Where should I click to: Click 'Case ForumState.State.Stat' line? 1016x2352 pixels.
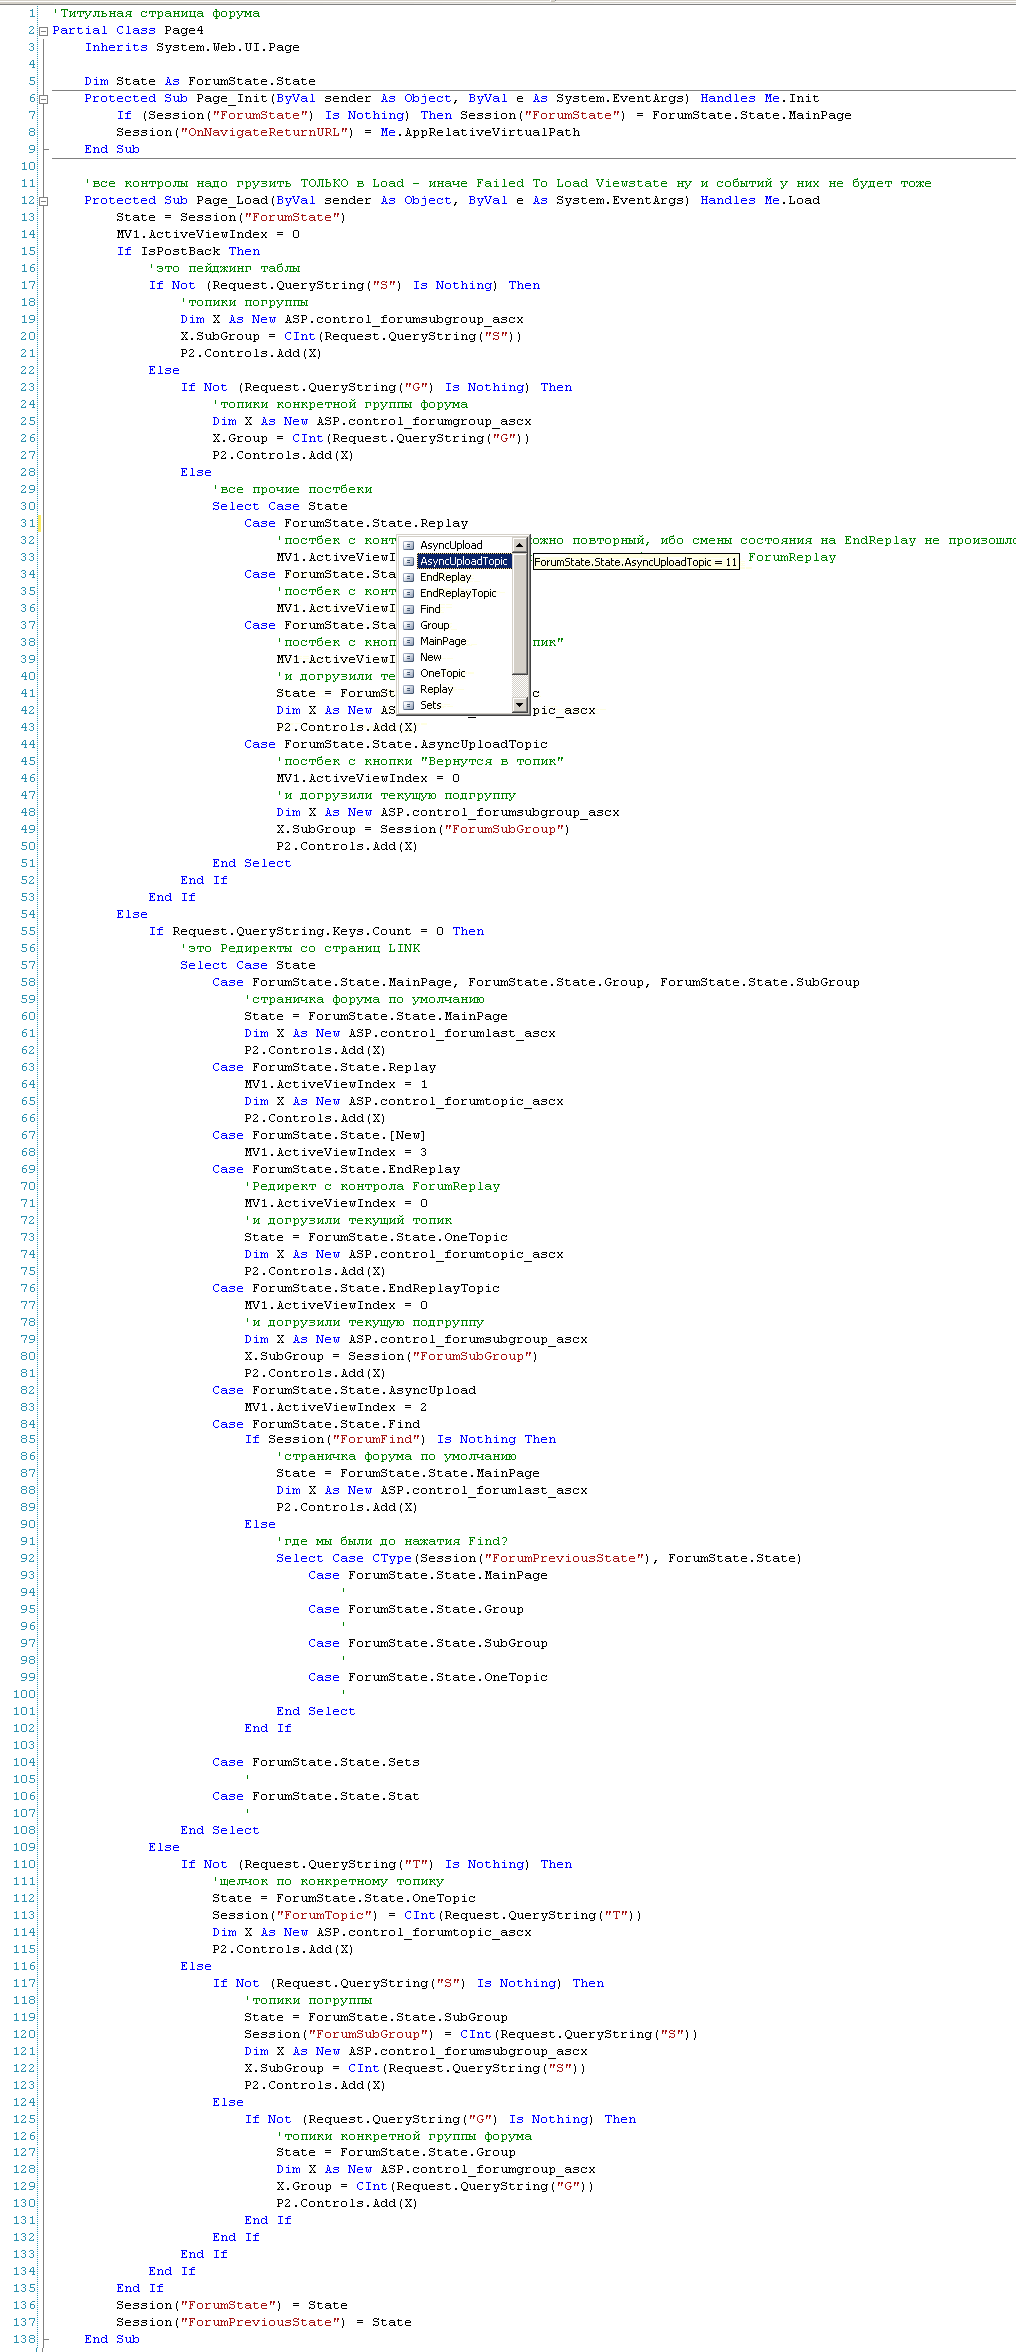(316, 1796)
